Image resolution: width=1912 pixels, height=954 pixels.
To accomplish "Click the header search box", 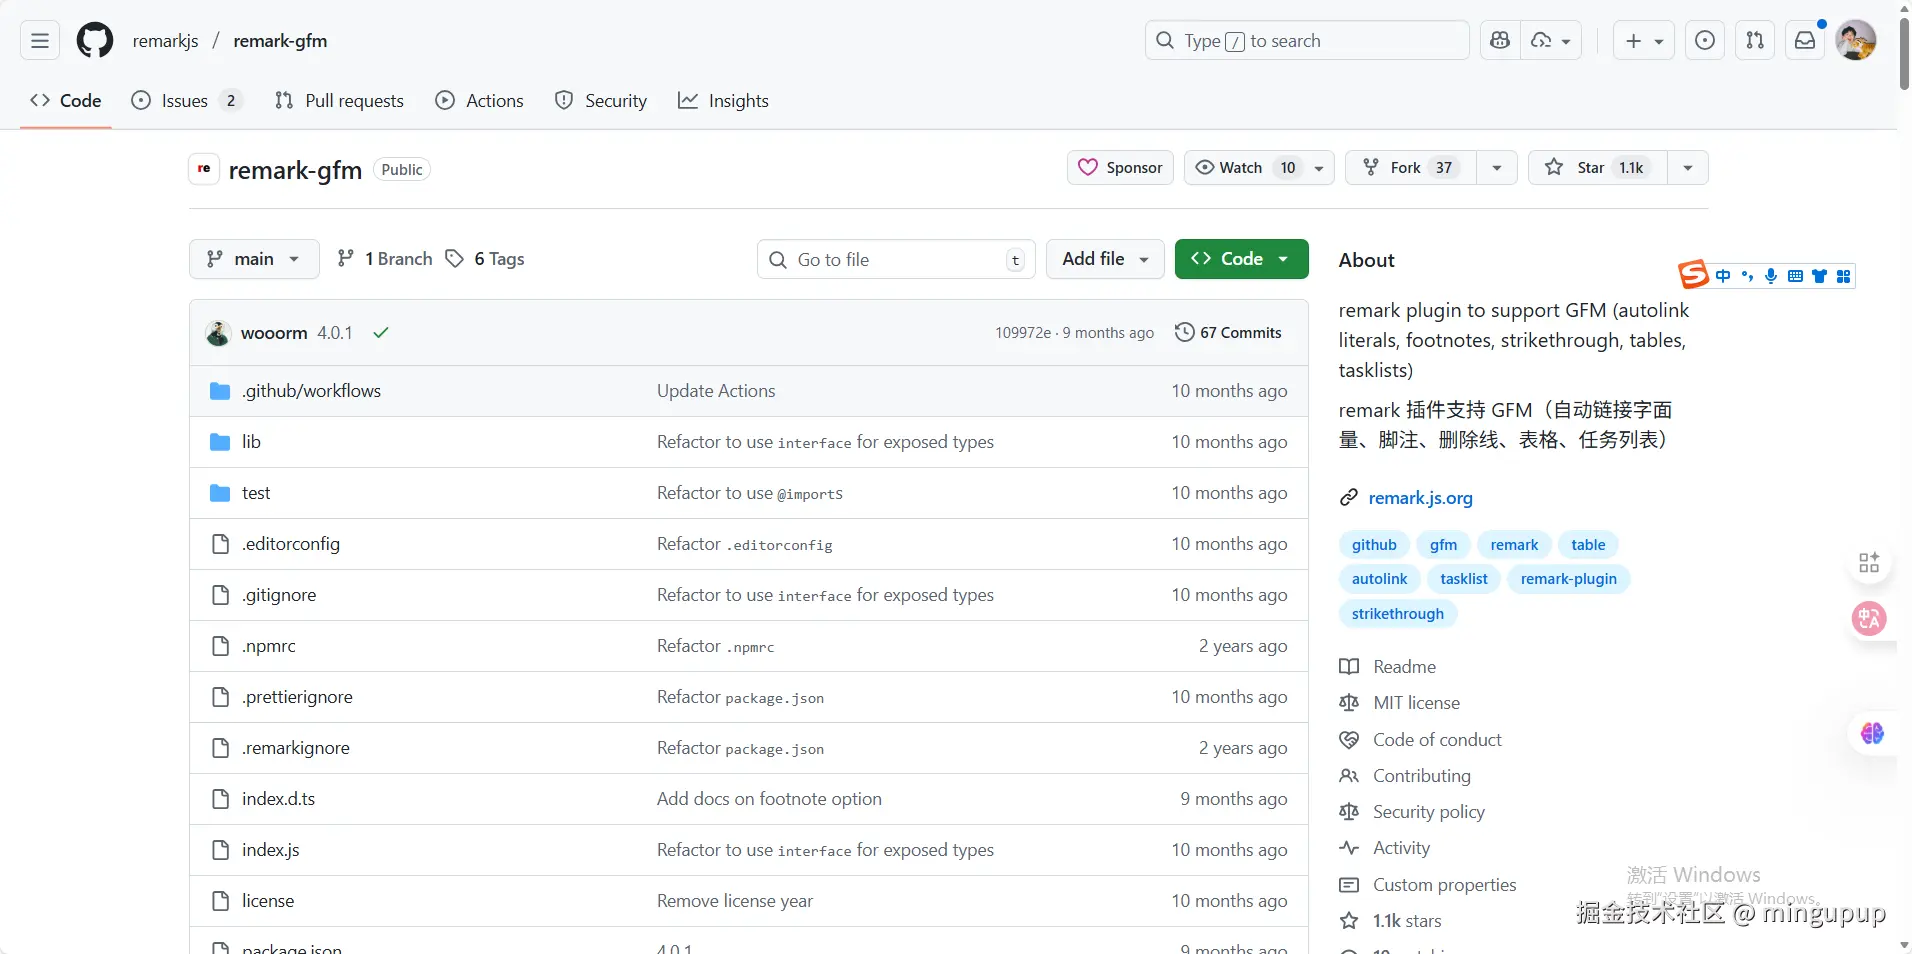I will pos(1307,41).
